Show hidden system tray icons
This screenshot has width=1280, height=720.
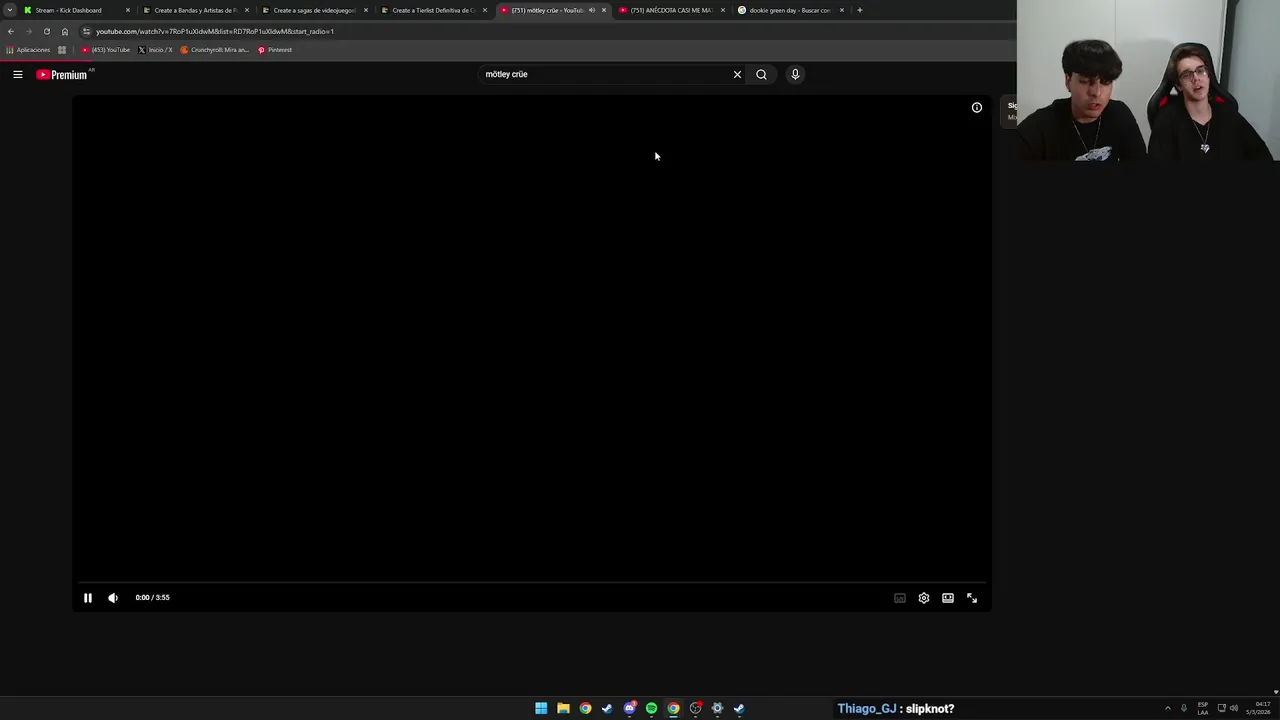pos(1167,708)
